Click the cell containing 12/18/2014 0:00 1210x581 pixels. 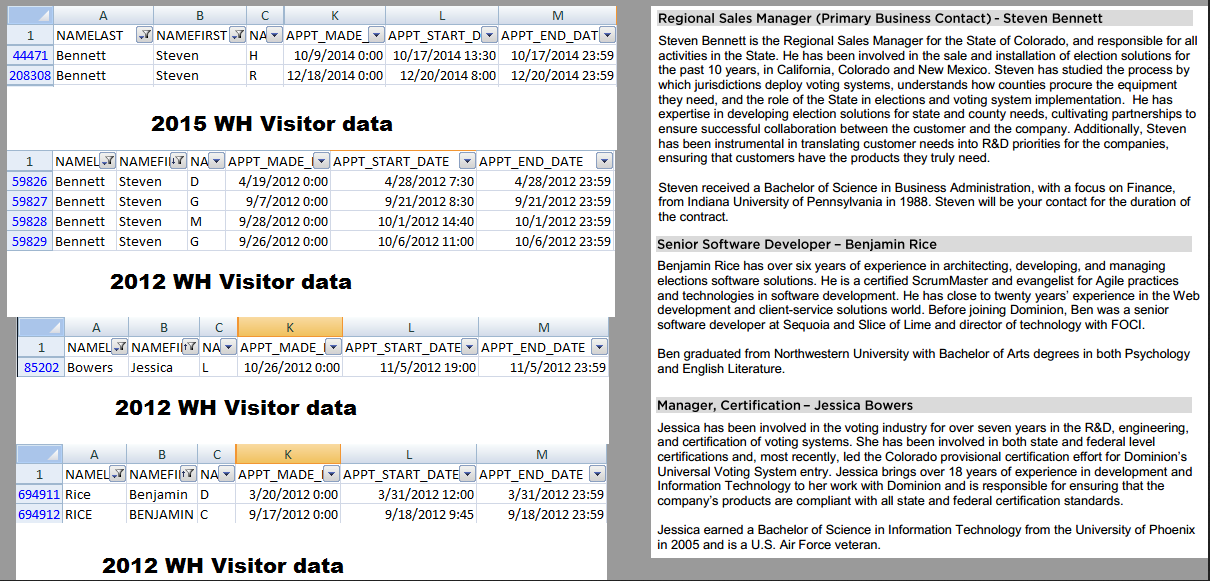click(334, 75)
